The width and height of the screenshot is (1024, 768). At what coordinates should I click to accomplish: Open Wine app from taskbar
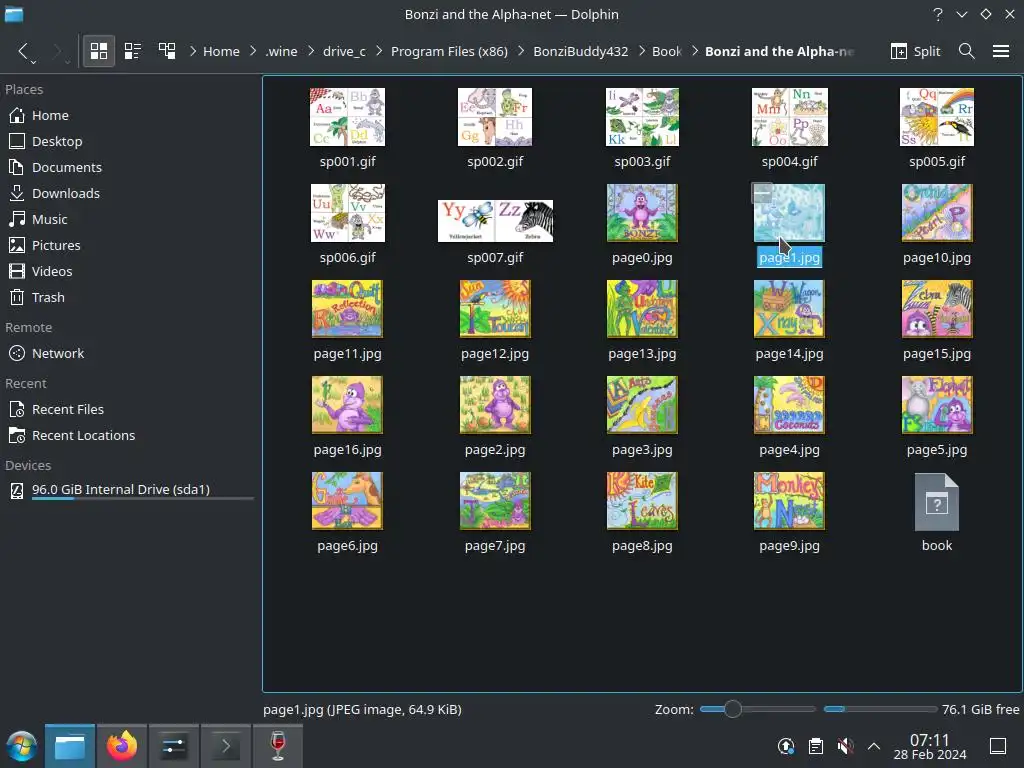[278, 746]
